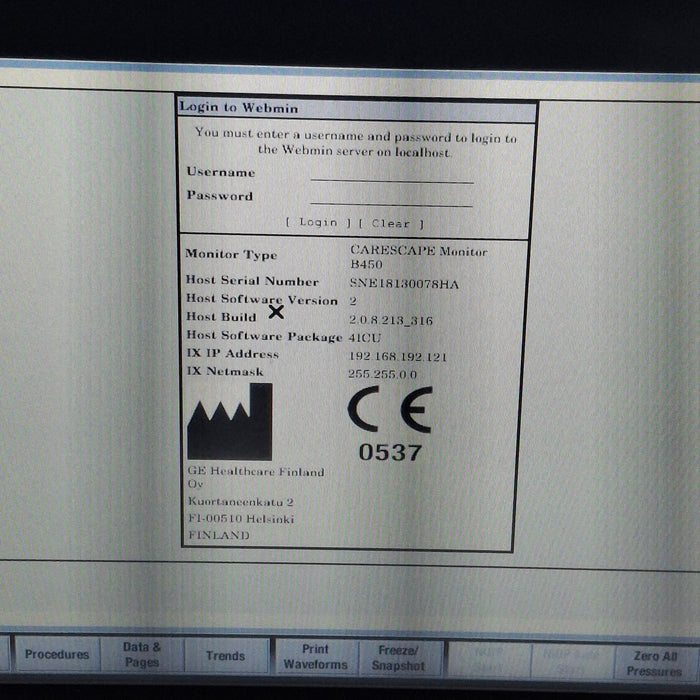Click the 'You must enter a username' message
Viewport: 700px width, 700px height.
click(x=355, y=143)
